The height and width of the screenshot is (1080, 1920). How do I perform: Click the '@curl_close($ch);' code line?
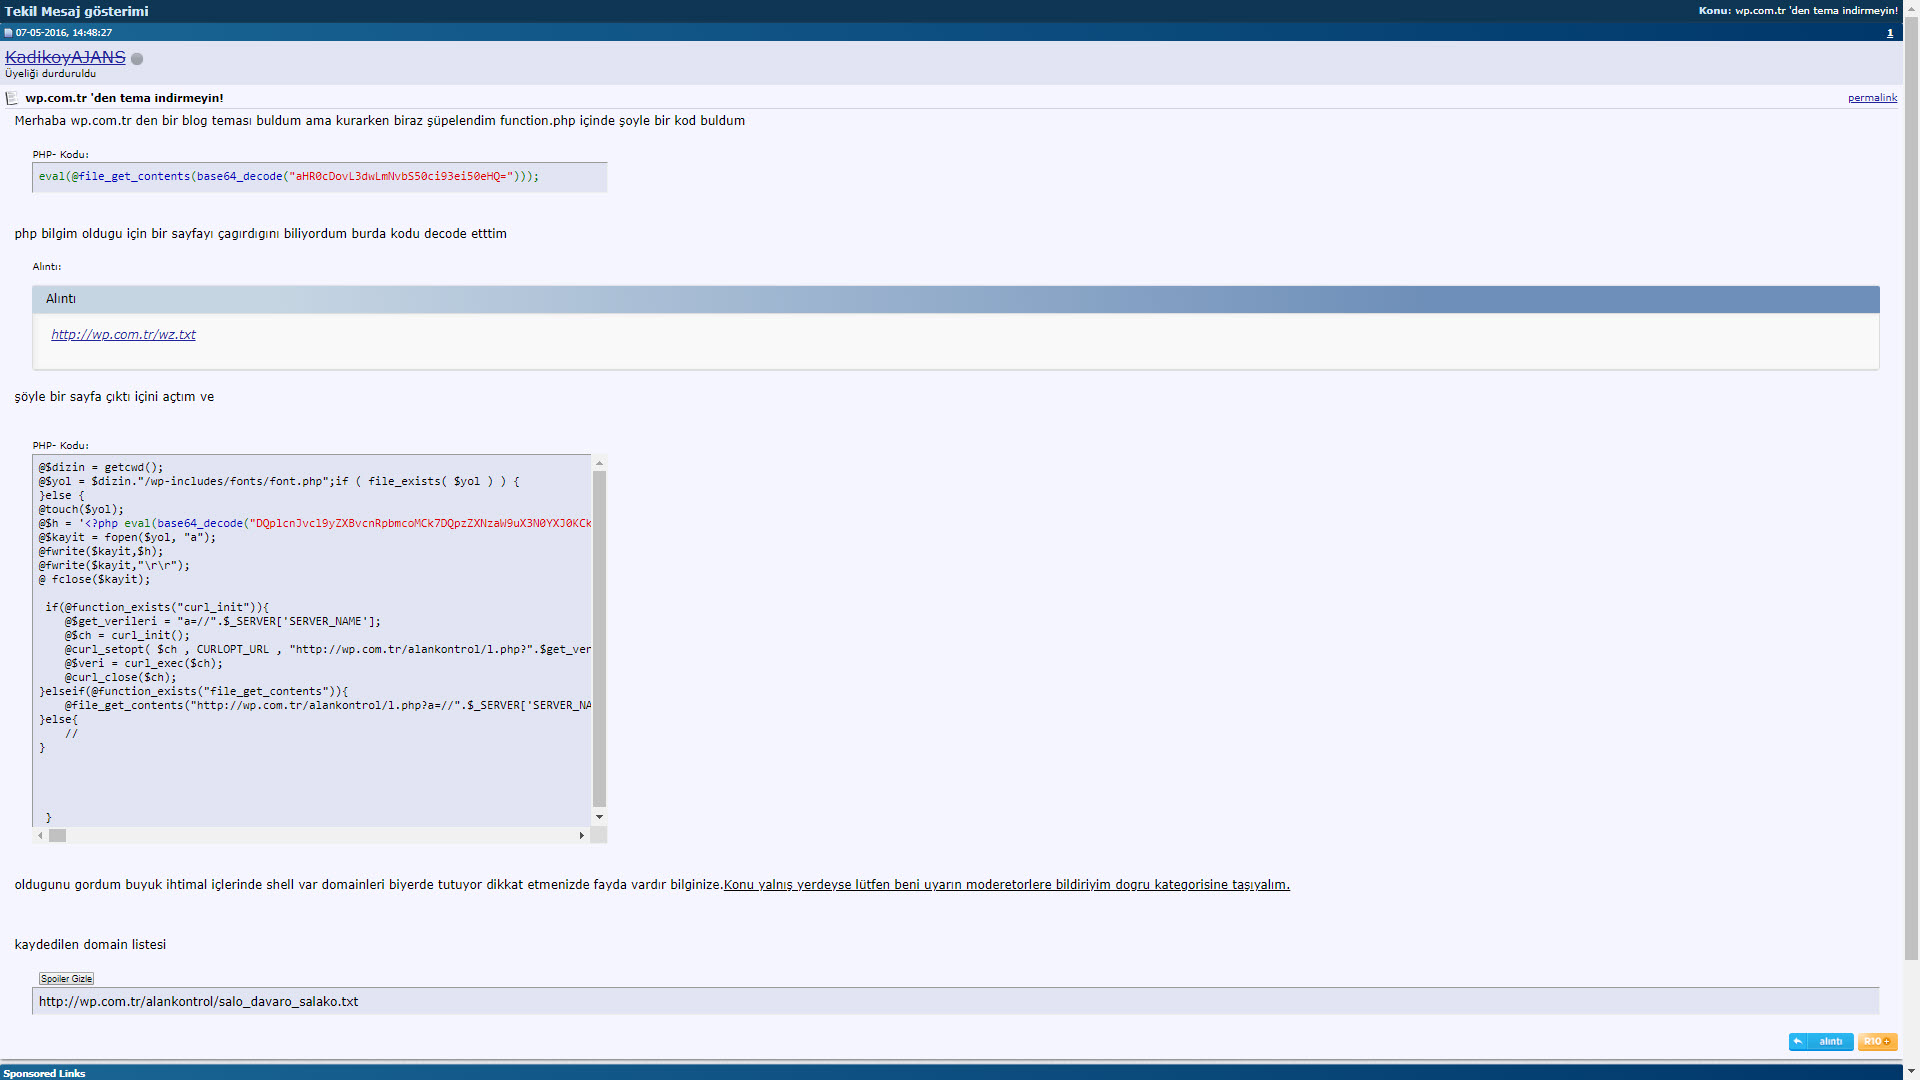[x=121, y=677]
